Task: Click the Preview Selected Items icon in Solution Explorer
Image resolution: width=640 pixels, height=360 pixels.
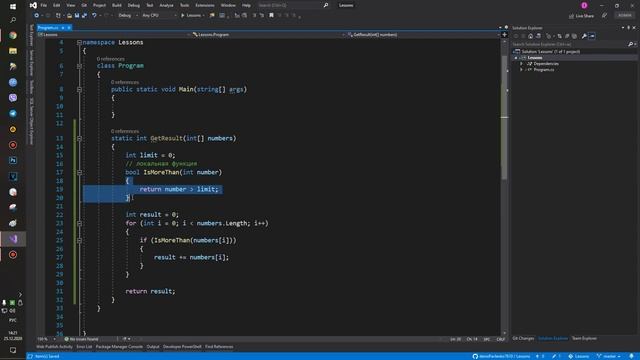Action: click(x=592, y=36)
